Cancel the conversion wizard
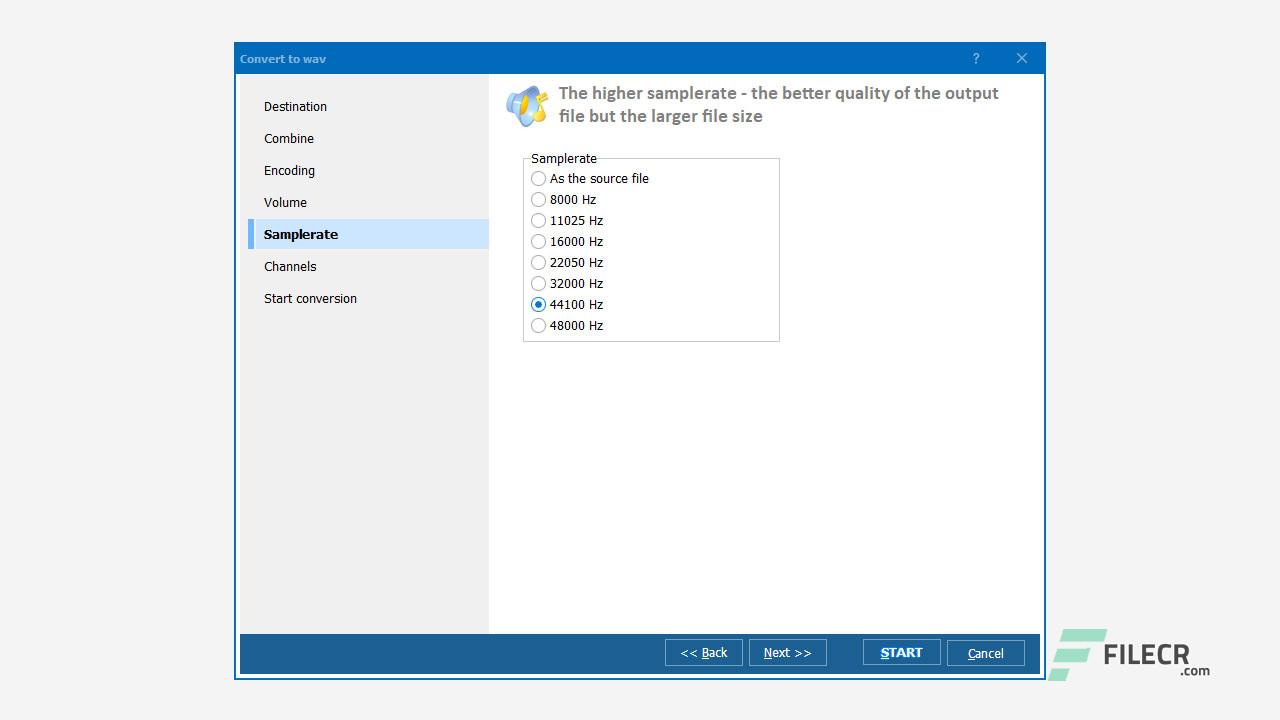This screenshot has width=1280, height=720. [985, 652]
